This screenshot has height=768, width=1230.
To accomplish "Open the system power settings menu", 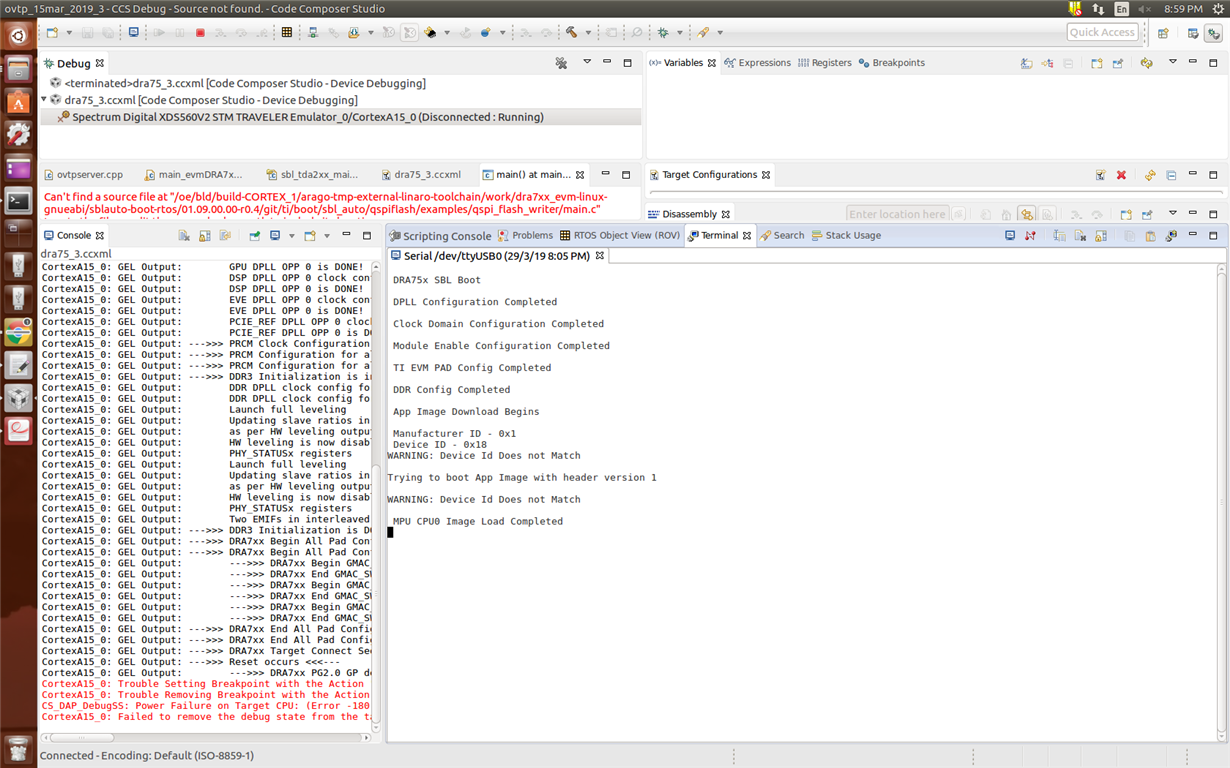I will coord(1217,8).
